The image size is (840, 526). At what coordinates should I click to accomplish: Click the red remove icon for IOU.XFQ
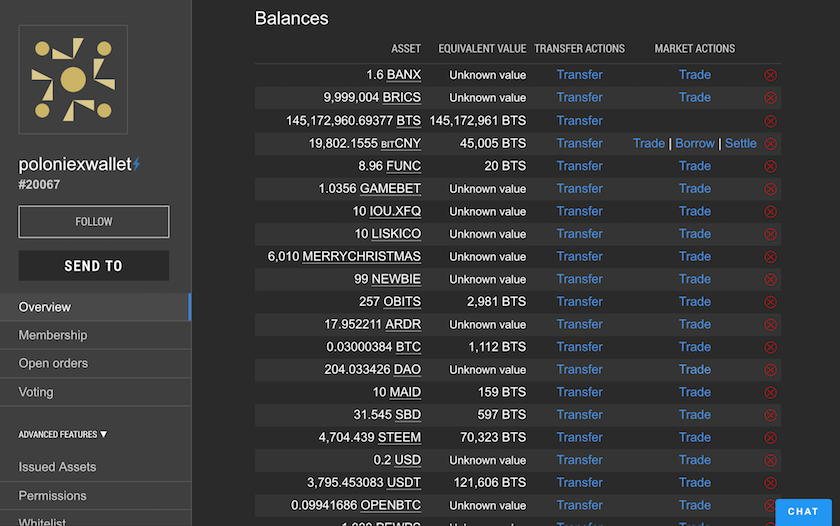[770, 212]
